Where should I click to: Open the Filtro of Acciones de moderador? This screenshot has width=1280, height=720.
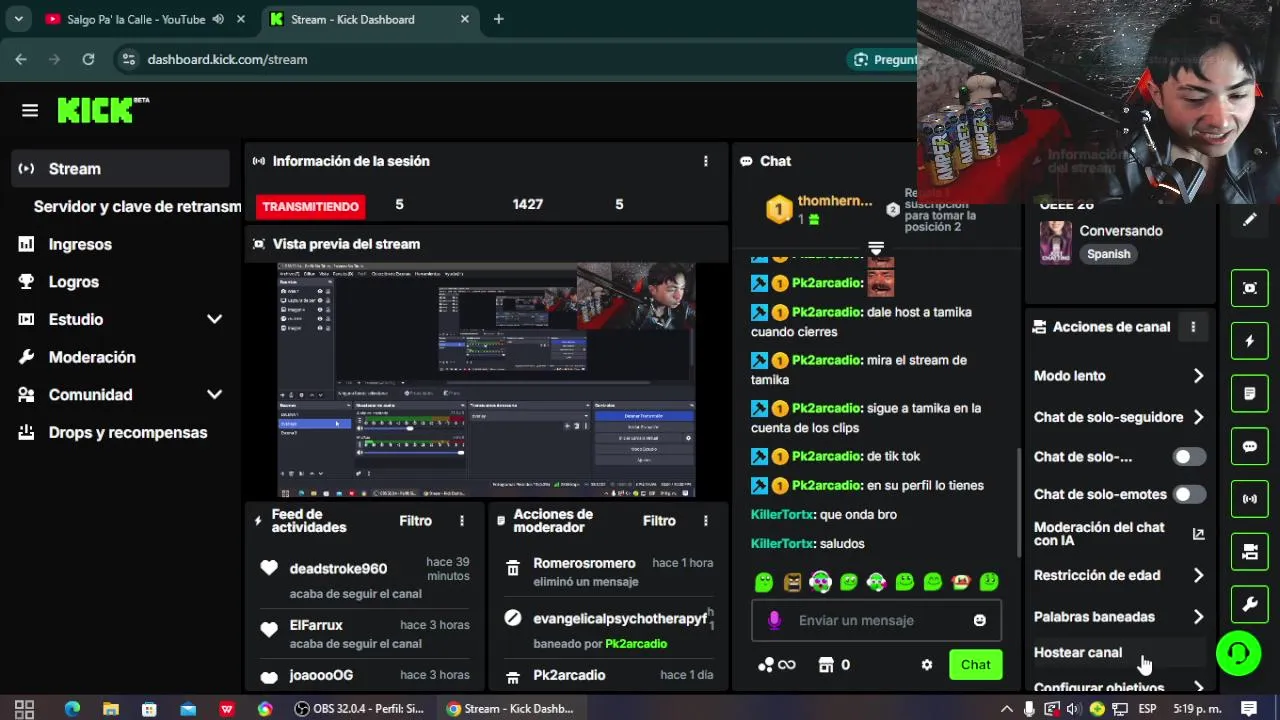pyautogui.click(x=659, y=521)
